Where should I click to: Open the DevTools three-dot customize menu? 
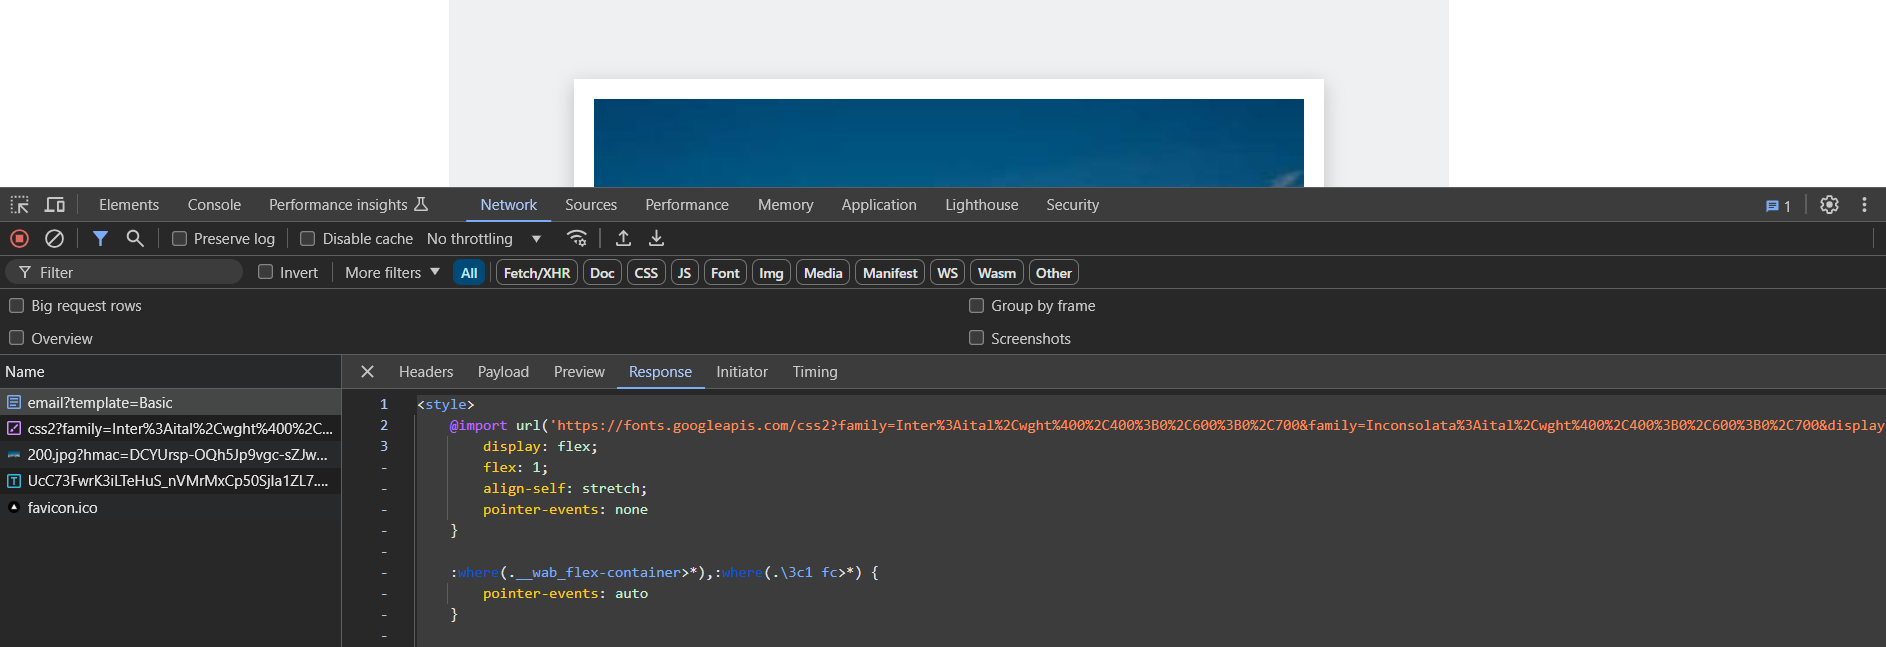pos(1864,205)
